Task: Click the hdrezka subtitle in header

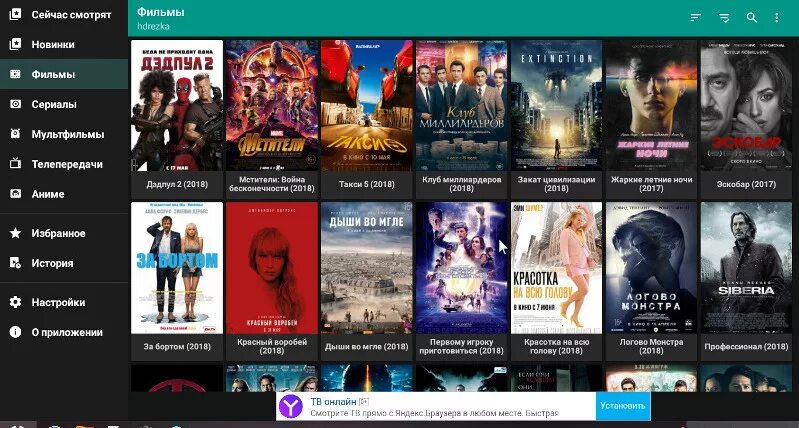Action: 153,26
